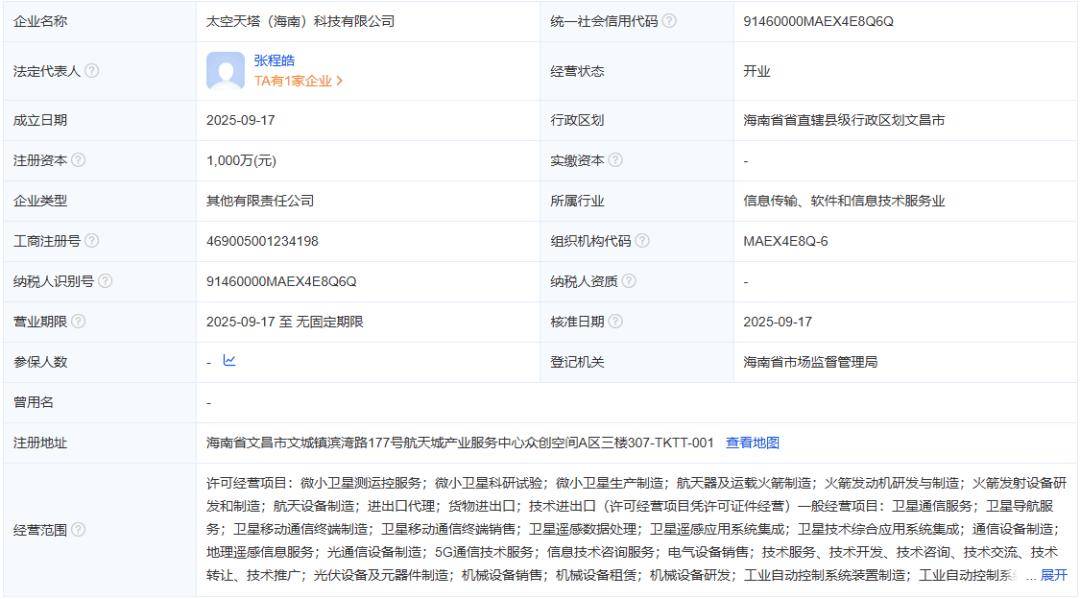Click the 参保人数 trend chart icon

pos(229,361)
